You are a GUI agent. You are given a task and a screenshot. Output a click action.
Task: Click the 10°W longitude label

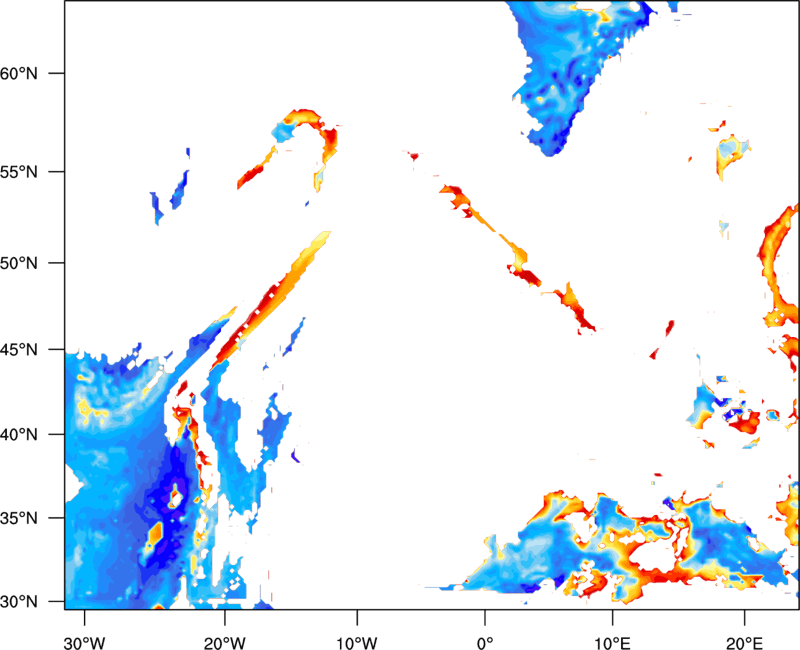point(357,643)
